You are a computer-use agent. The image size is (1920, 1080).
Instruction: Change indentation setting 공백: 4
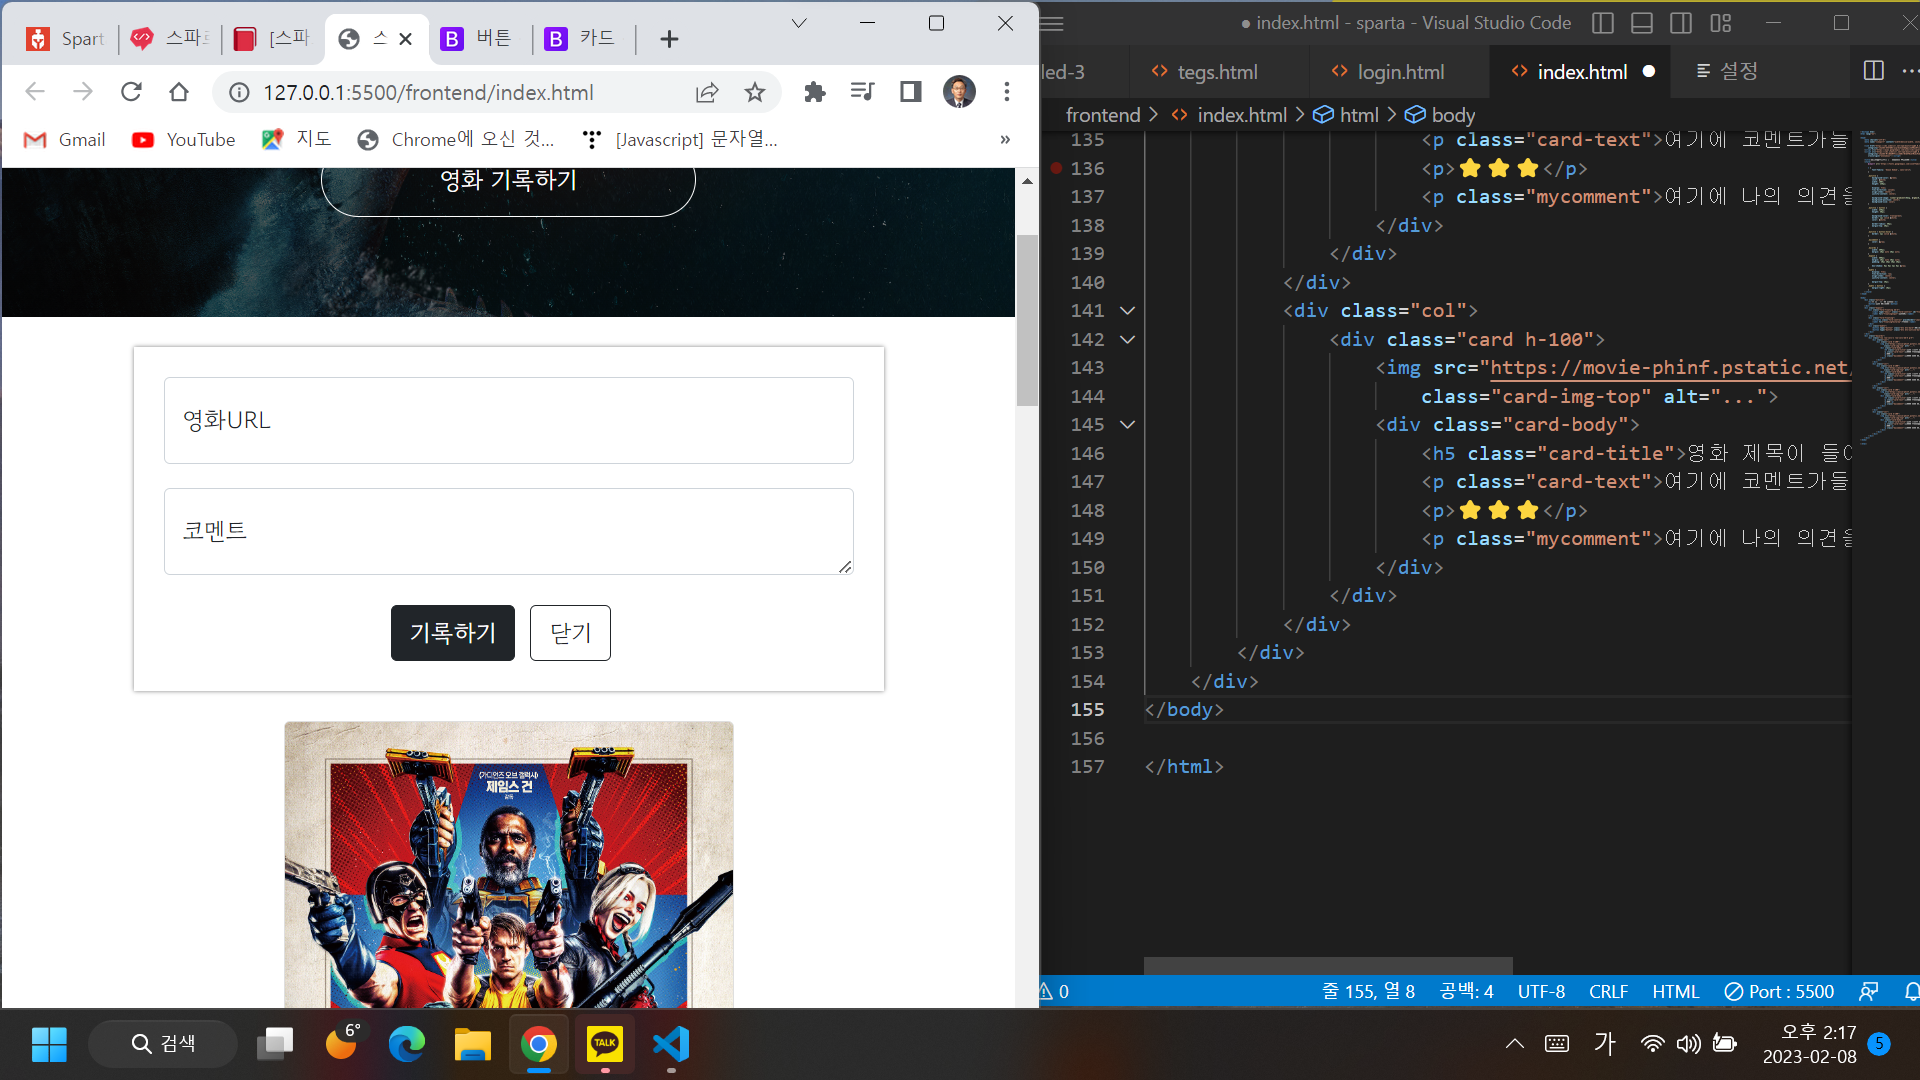1466,991
